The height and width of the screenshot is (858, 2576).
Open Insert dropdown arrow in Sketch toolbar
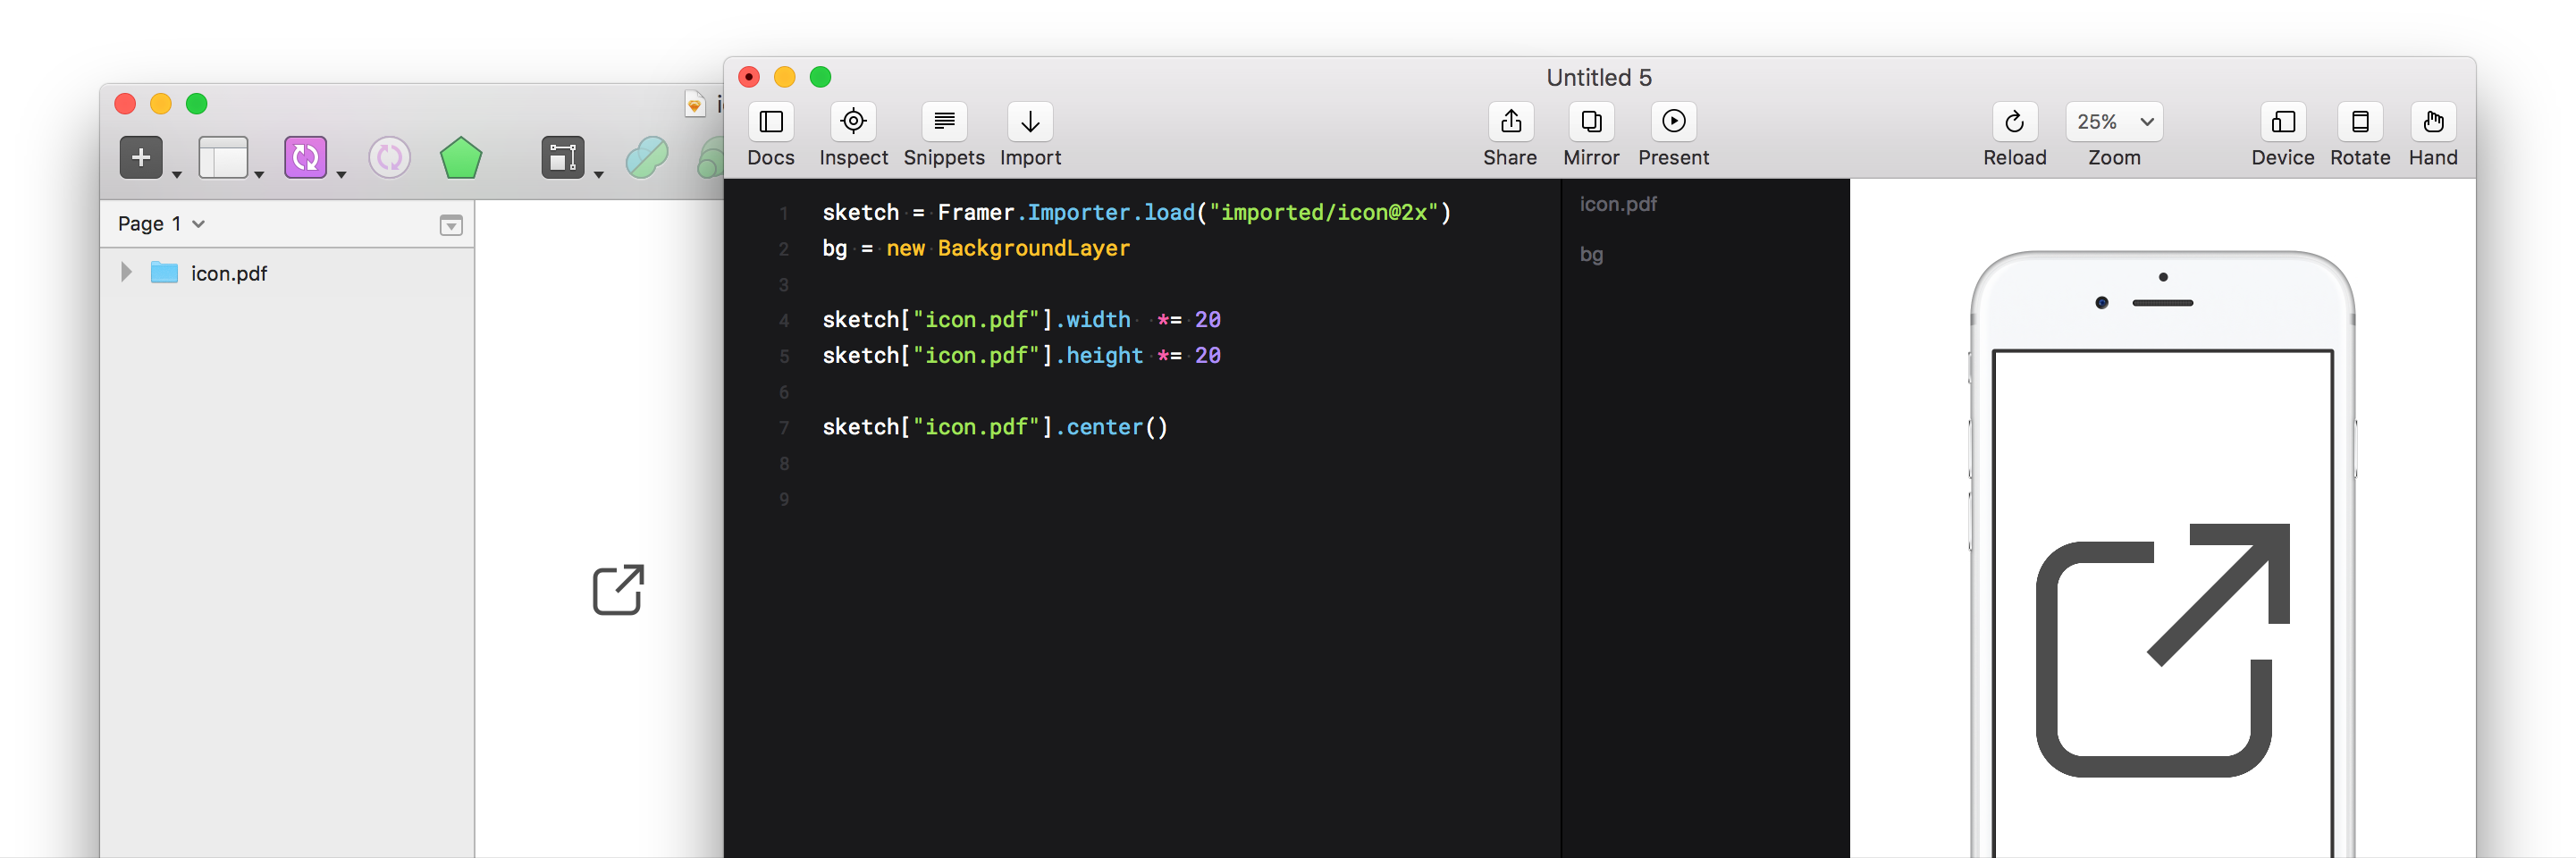click(177, 174)
